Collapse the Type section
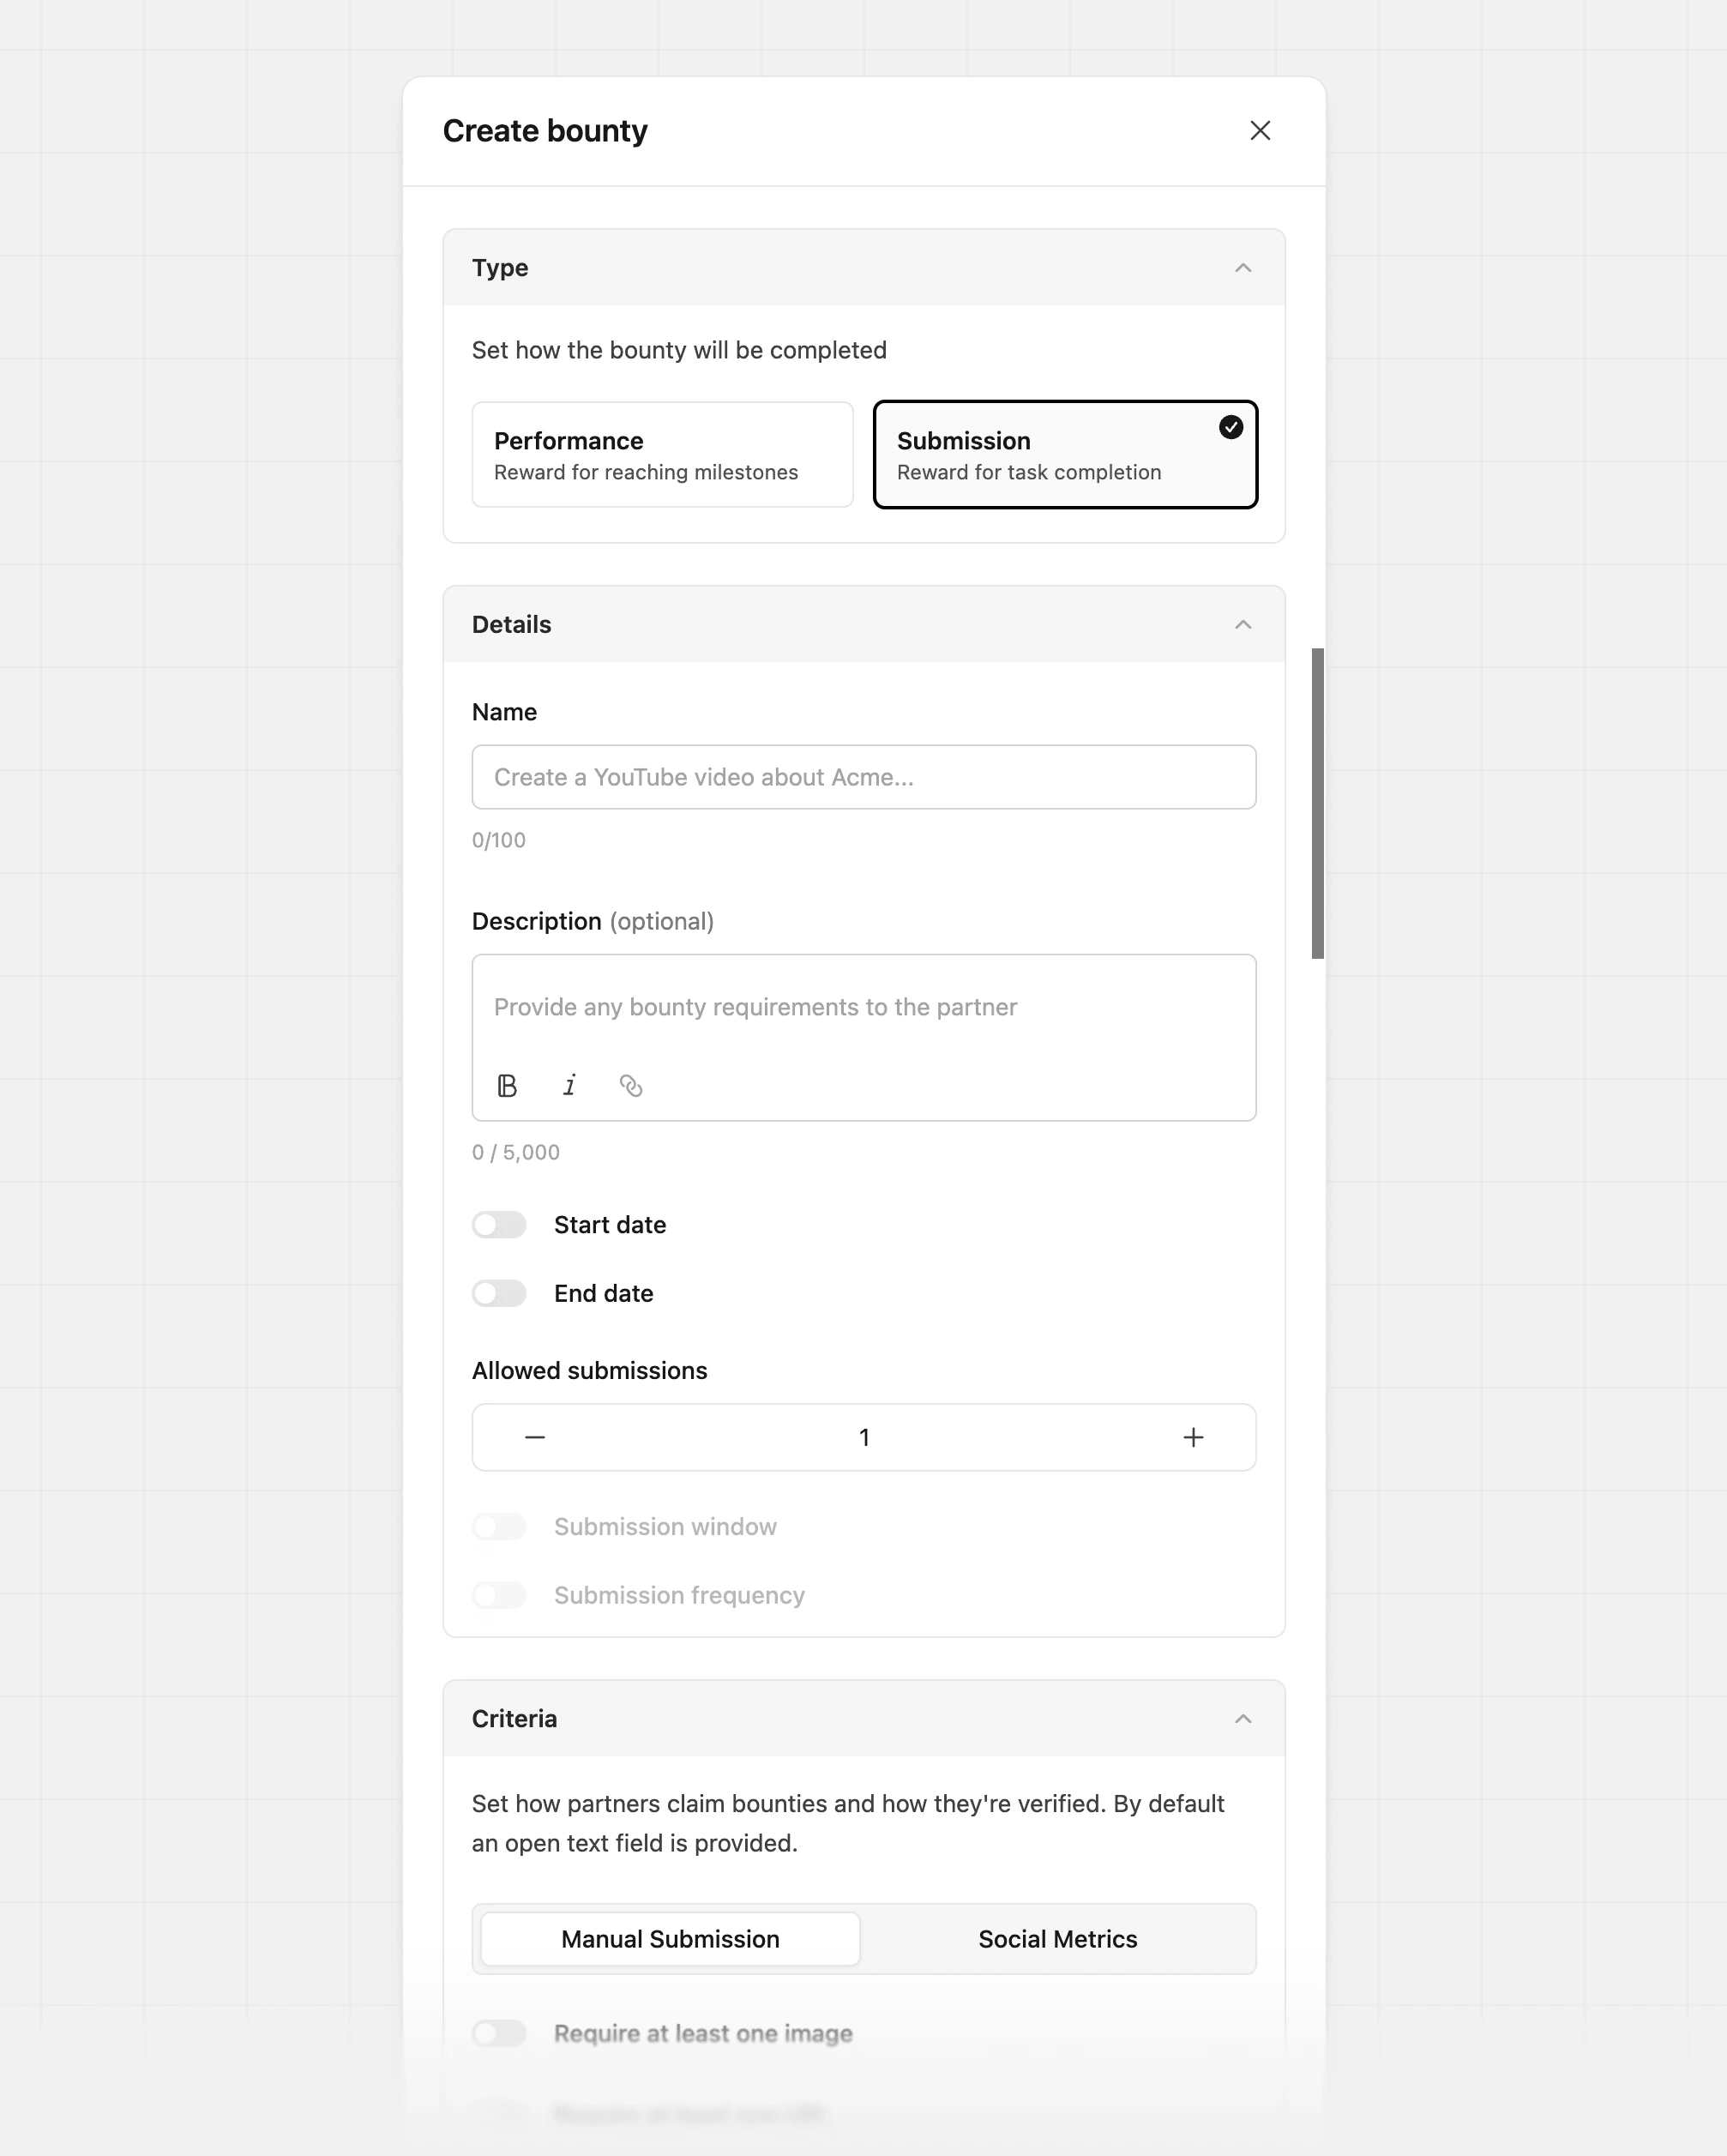 click(1242, 267)
